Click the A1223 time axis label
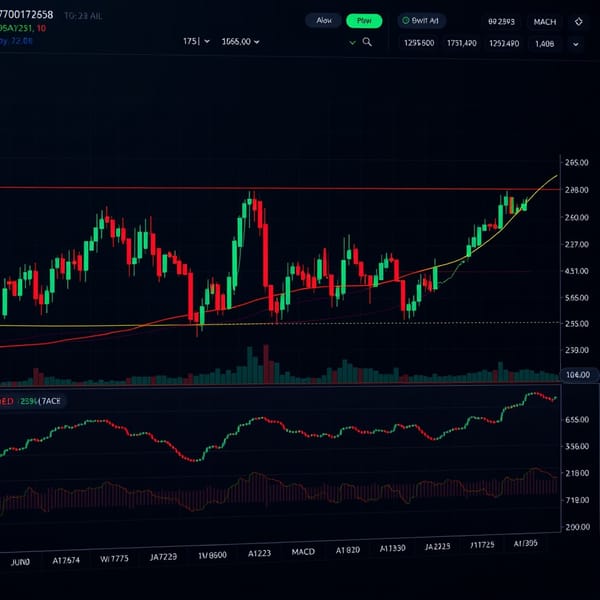Viewport: 600px width, 600px height. coord(259,553)
